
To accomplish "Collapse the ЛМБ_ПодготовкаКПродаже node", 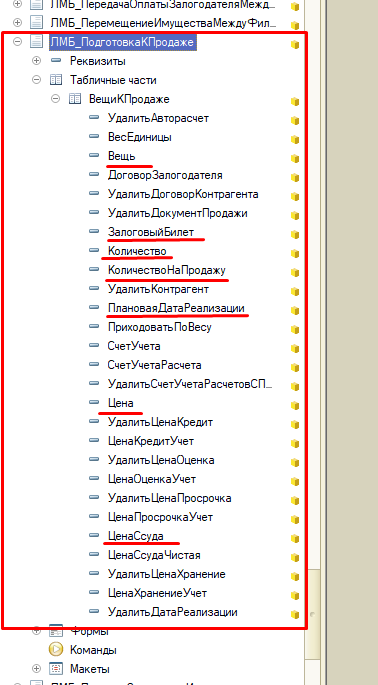I will coord(17,42).
